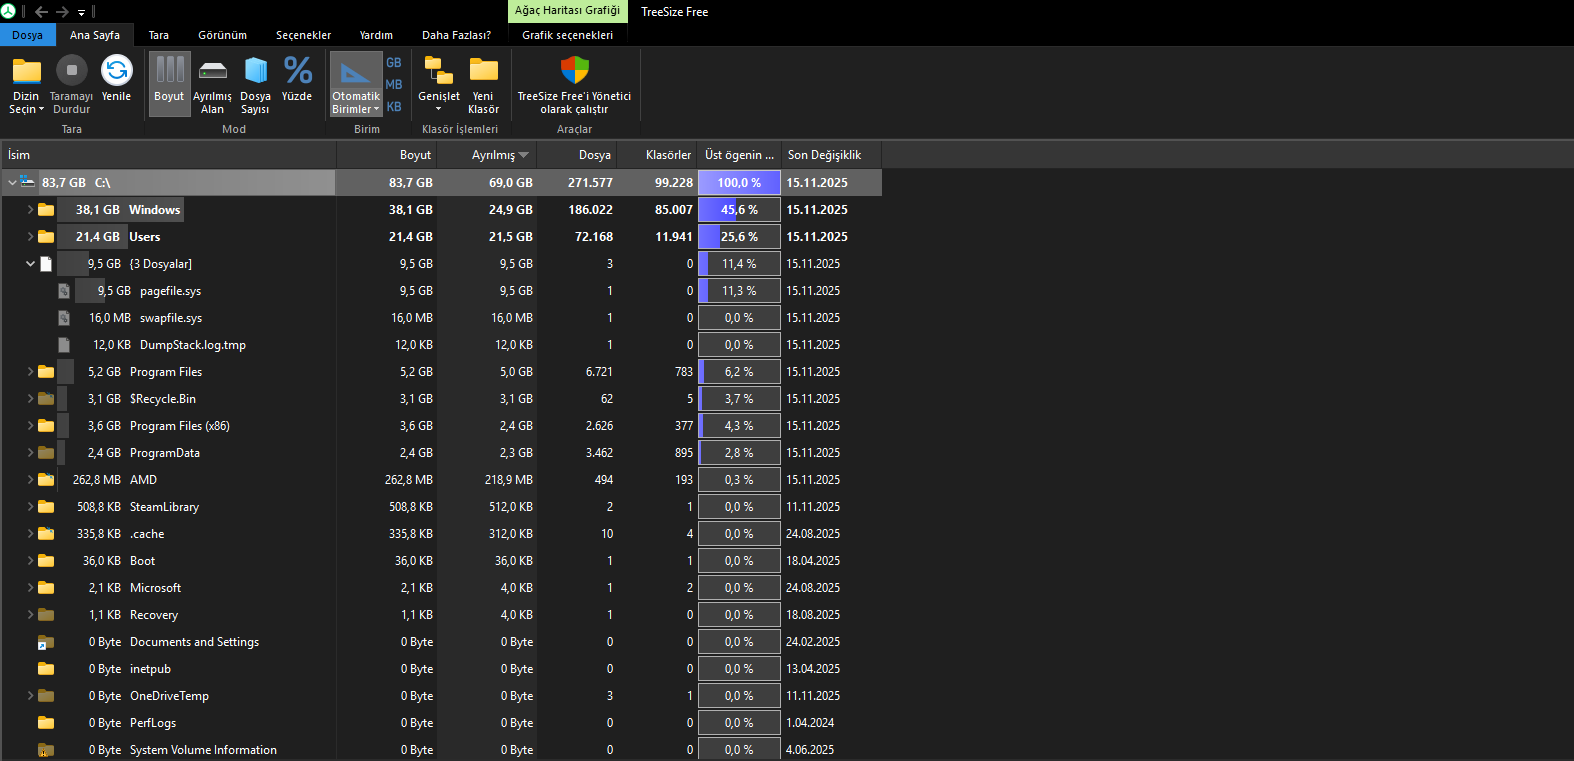Open the Daha Fazlası? tab
Viewport: 1574px width, 761px height.
(457, 35)
